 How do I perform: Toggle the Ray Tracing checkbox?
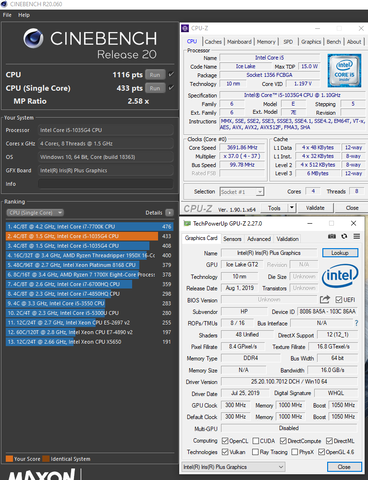point(256,452)
